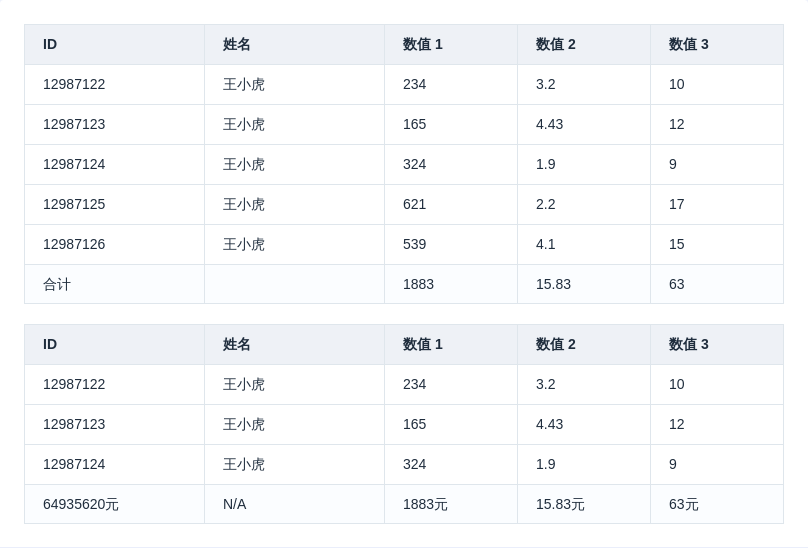Click the 63元 total cell
The width and height of the screenshot is (808, 548).
[x=684, y=504]
